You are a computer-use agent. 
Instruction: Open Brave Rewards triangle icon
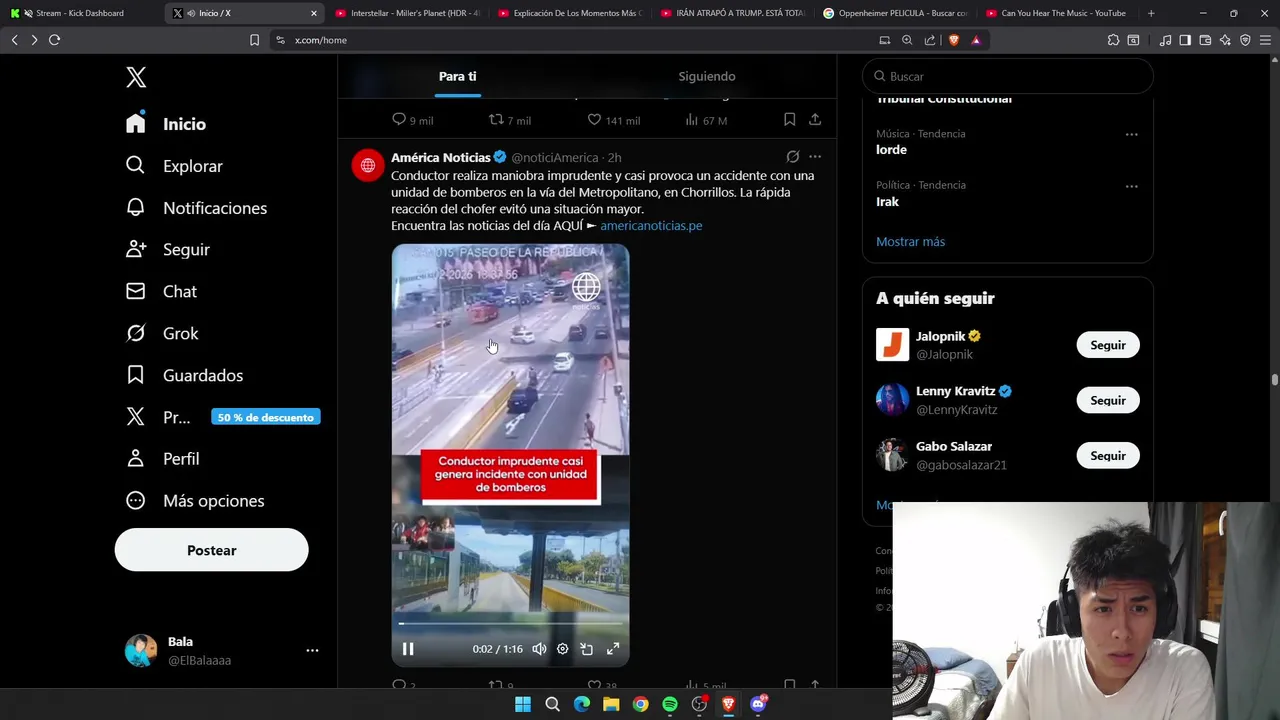point(976,40)
